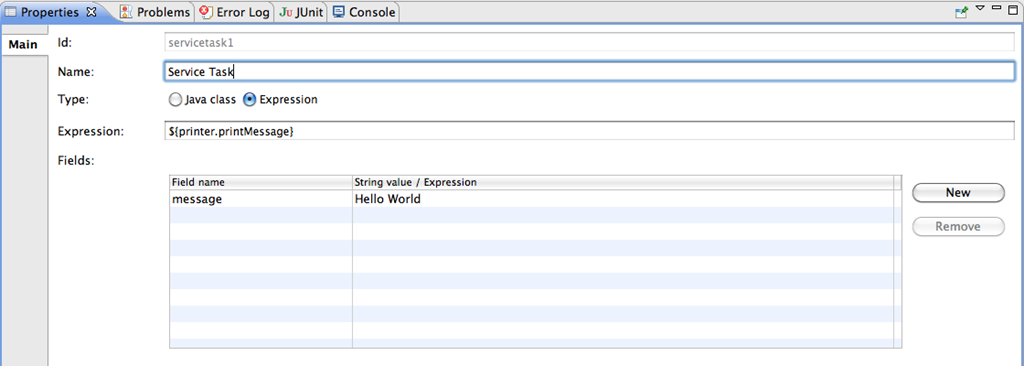The image size is (1024, 366).
Task: Open the view menu triangle
Action: tap(980, 8)
